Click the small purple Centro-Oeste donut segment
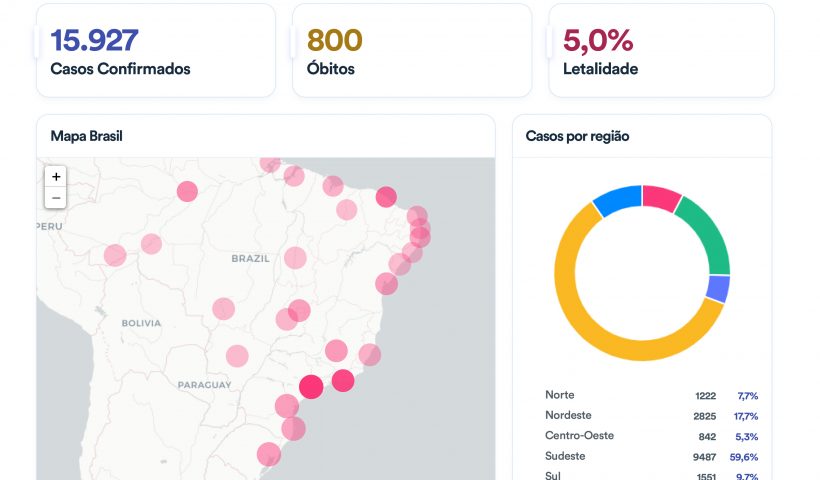This screenshot has width=820, height=480. [x=718, y=289]
